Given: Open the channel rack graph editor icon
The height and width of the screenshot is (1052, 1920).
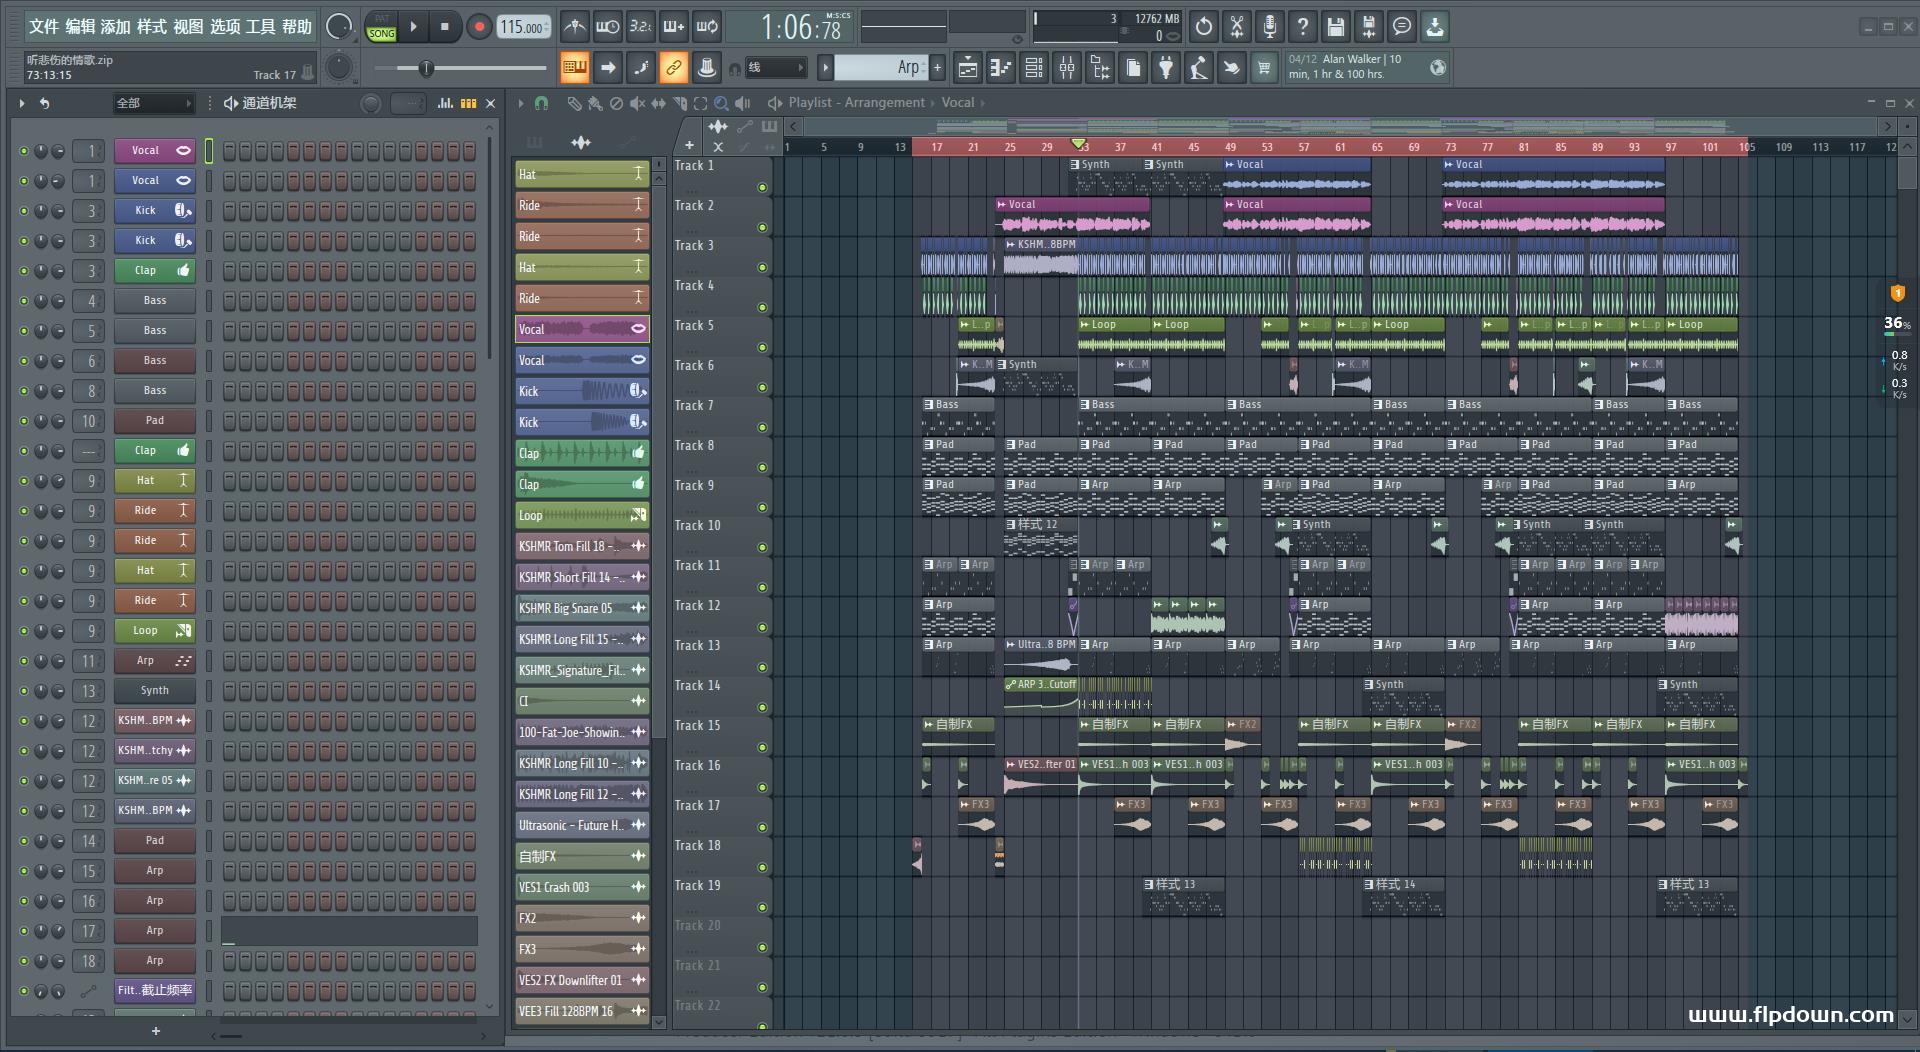Looking at the screenshot, I should point(445,103).
